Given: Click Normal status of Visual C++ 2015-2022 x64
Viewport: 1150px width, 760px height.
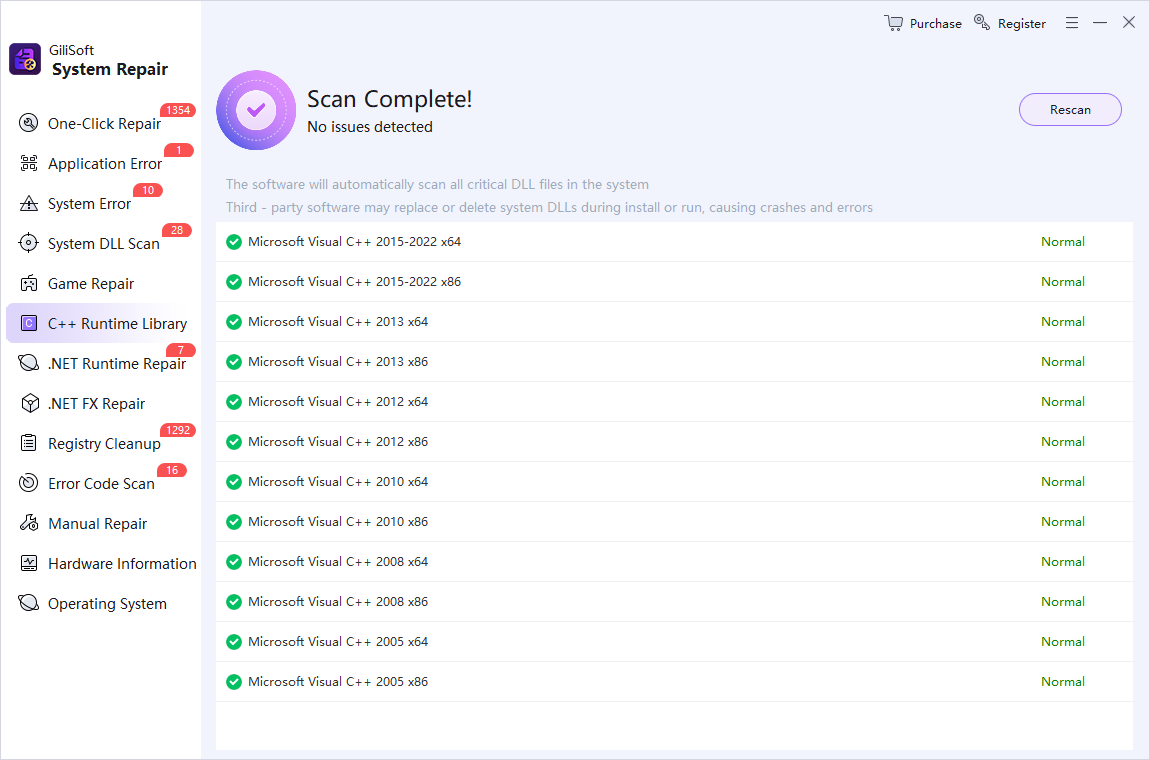Looking at the screenshot, I should pyautogui.click(x=1063, y=241).
